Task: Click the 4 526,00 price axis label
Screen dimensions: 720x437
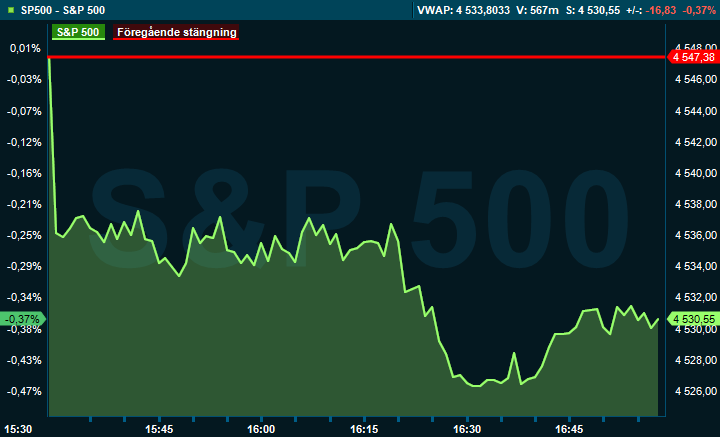Action: click(696, 391)
